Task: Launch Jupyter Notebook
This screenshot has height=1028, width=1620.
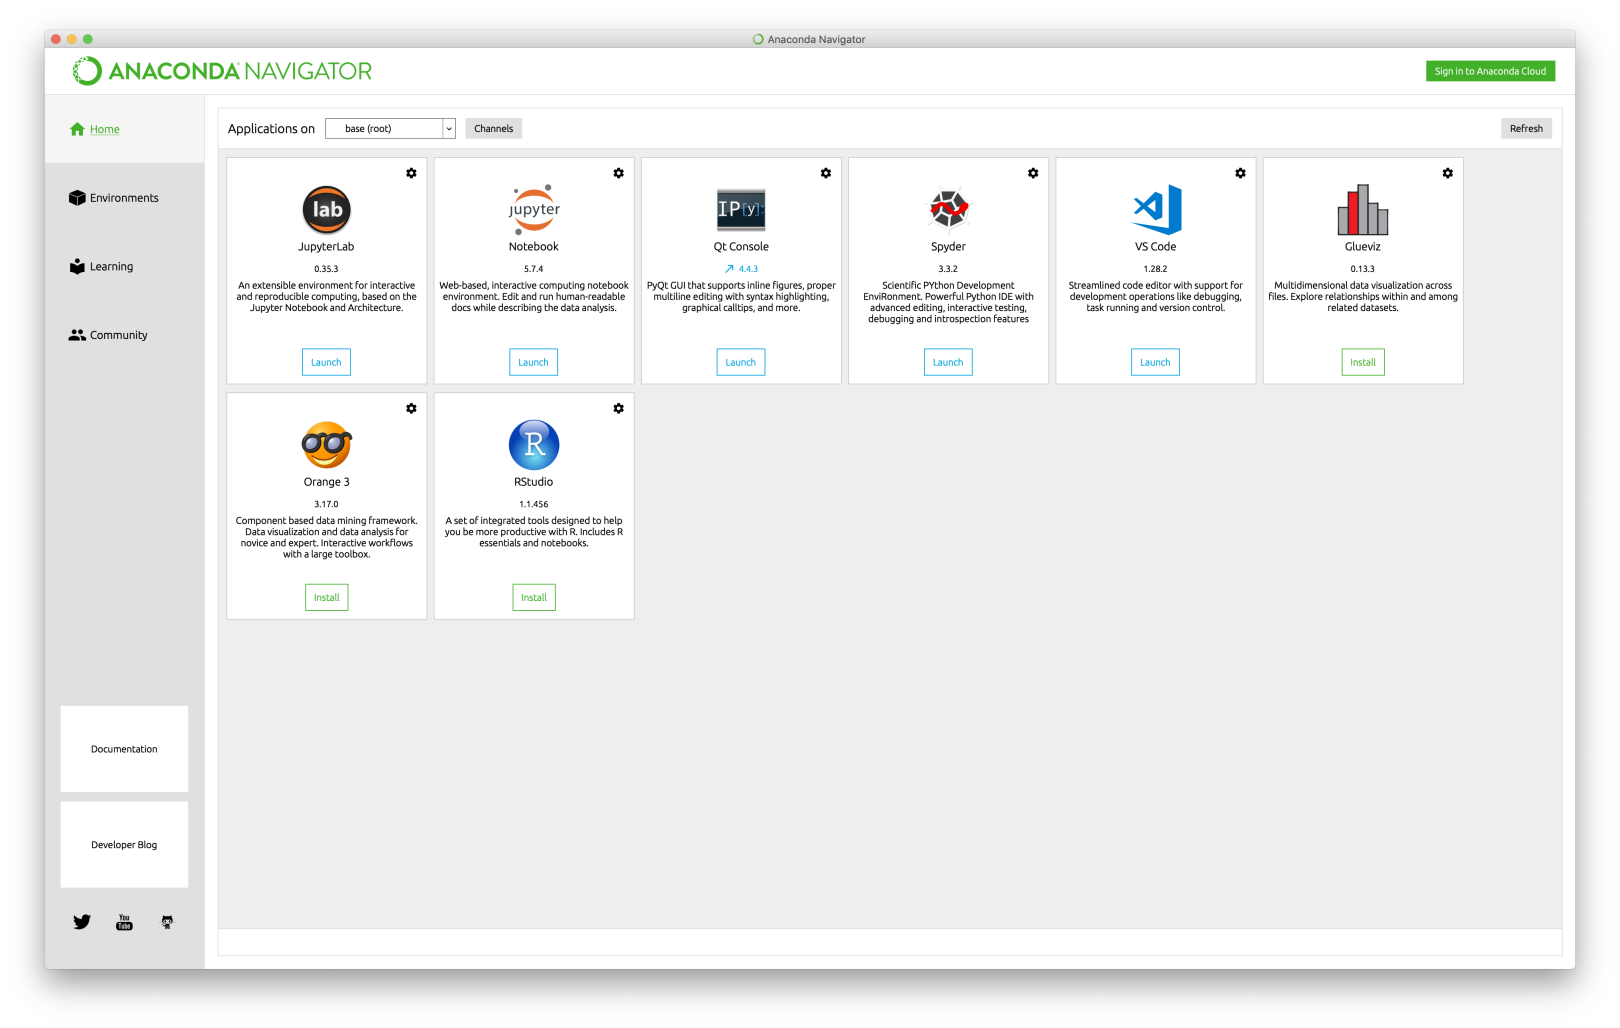Action: coord(533,362)
